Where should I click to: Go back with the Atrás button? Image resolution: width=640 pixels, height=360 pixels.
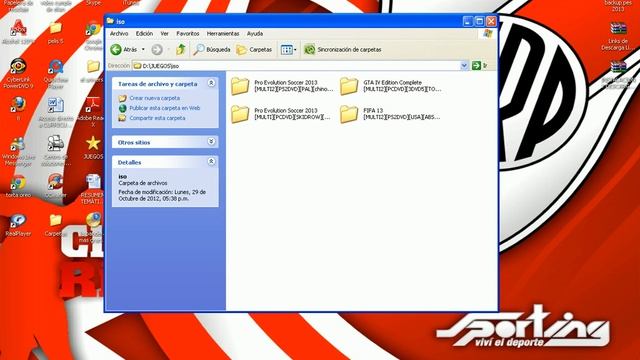(124, 49)
